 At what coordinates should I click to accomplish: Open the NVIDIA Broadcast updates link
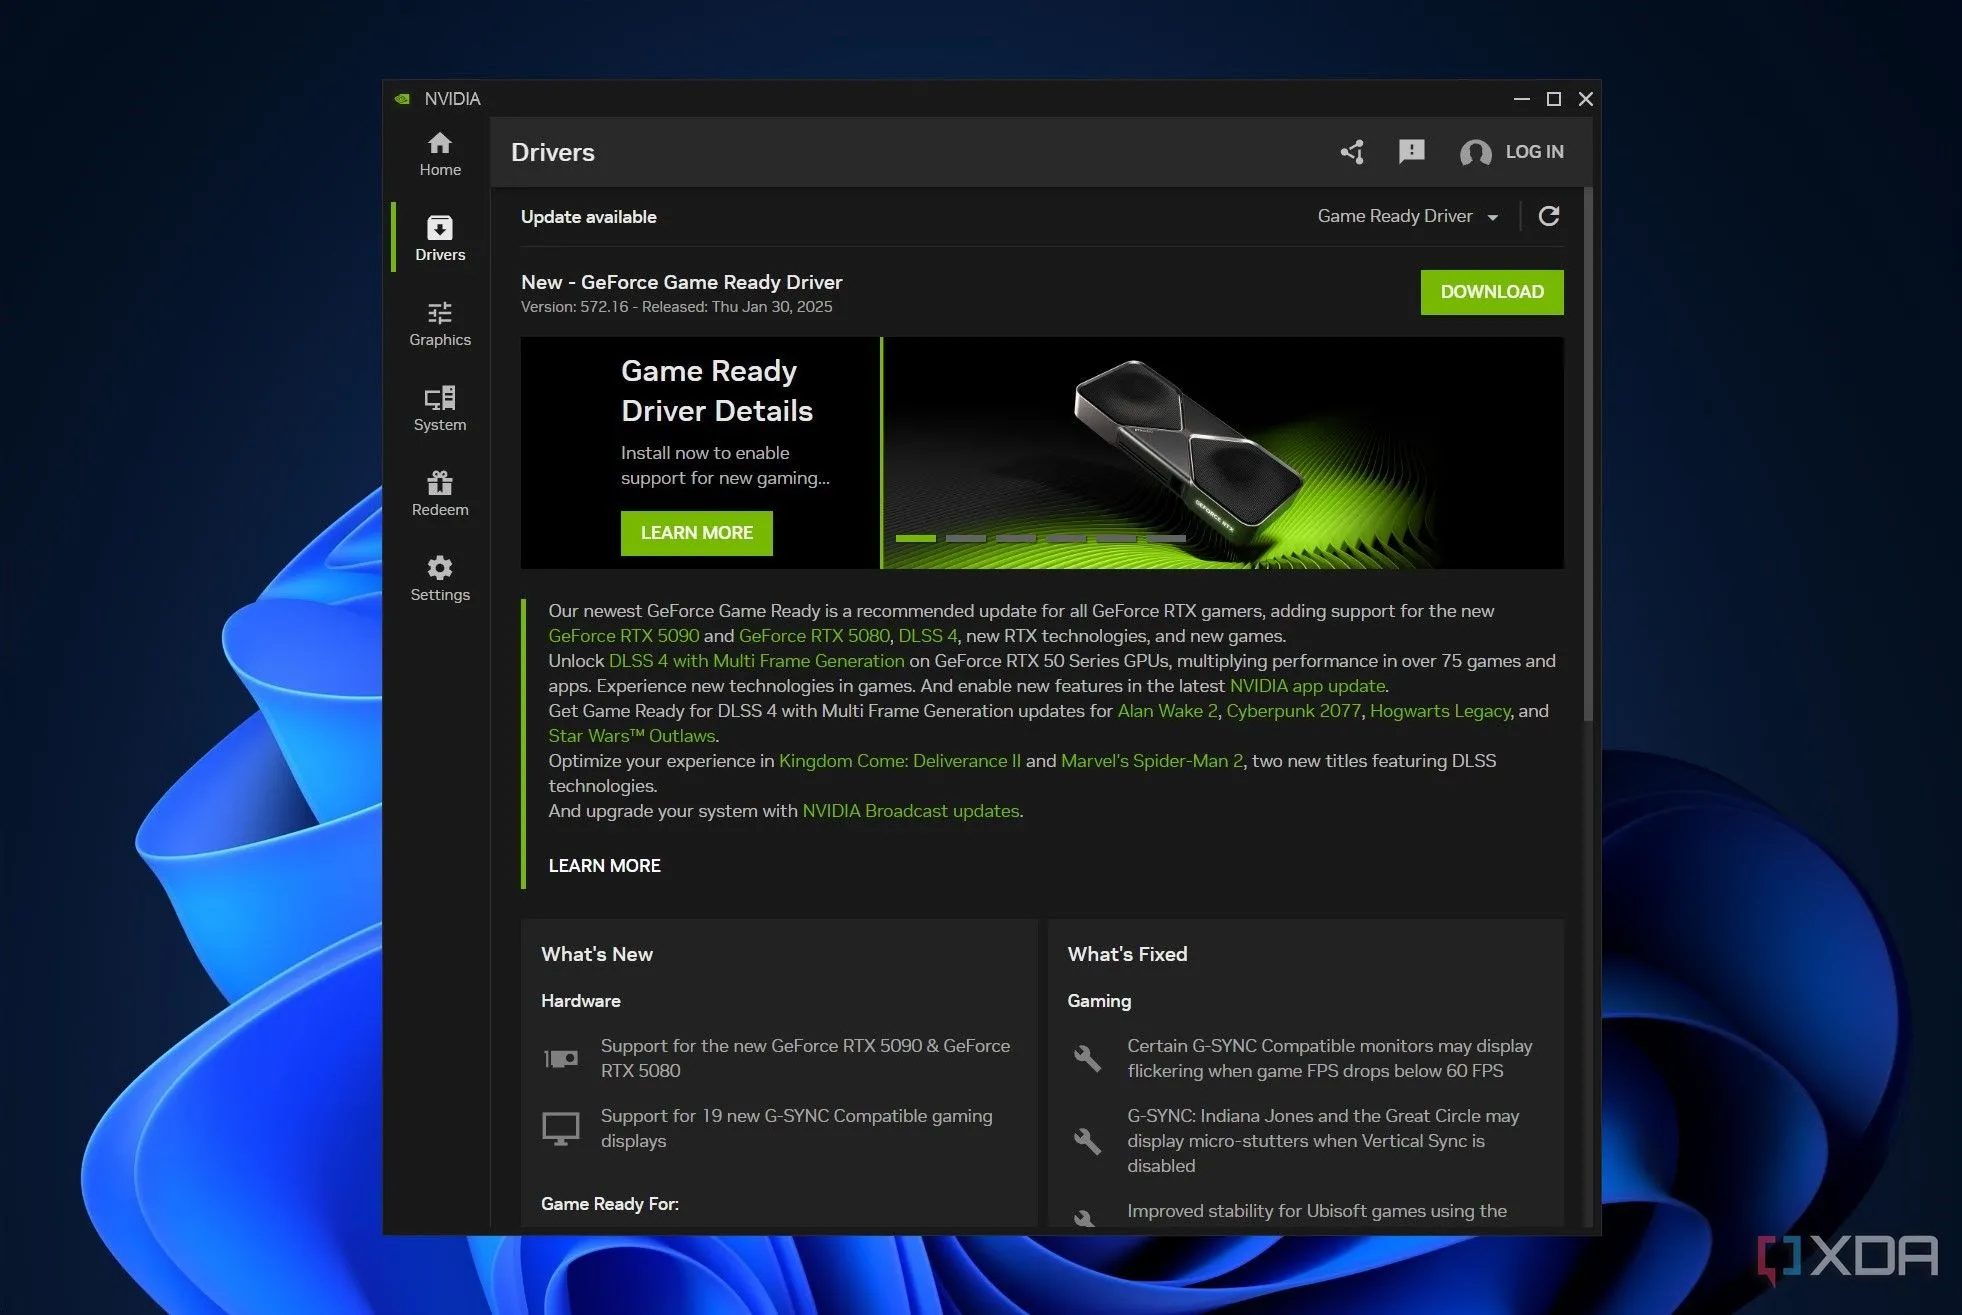910,811
